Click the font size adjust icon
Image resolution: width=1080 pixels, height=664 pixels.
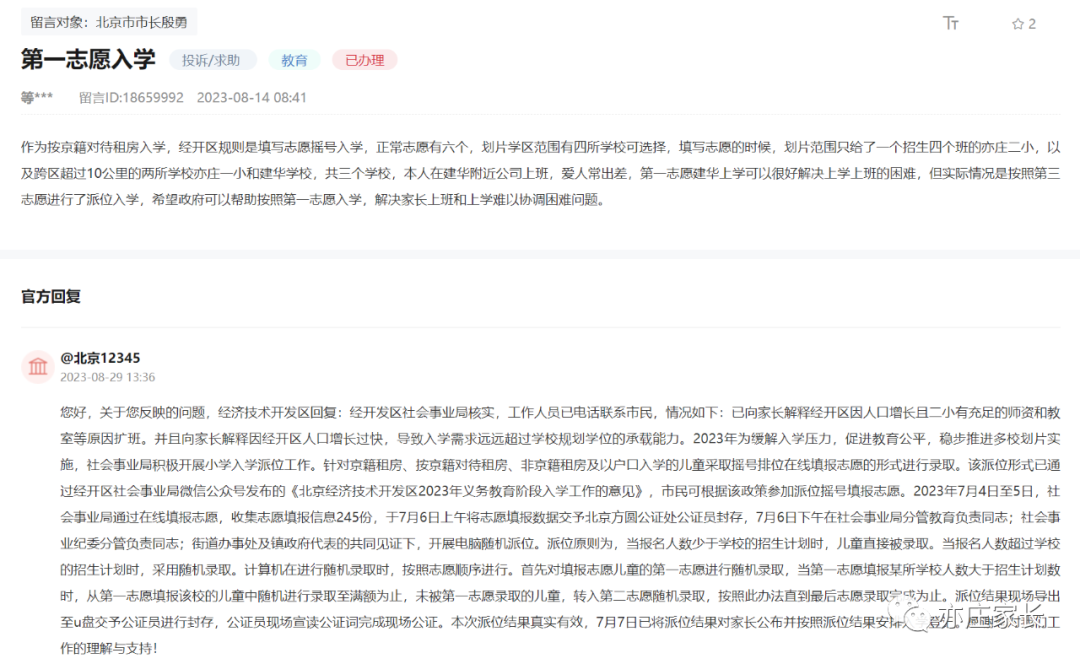coord(951,23)
